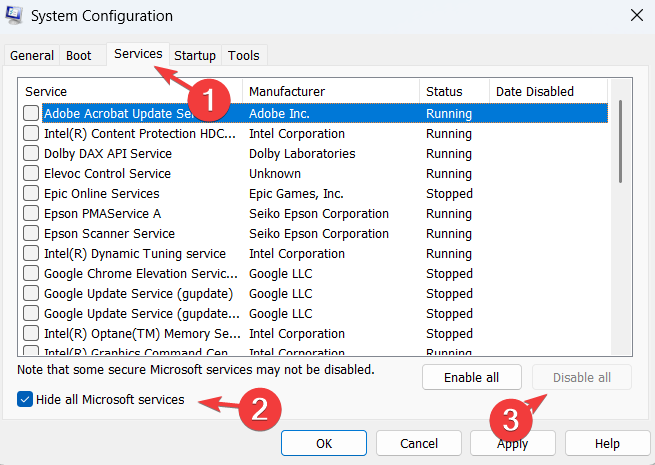Check the Adobe Acrobat Update Service box
This screenshot has width=655, height=465.
31,114
